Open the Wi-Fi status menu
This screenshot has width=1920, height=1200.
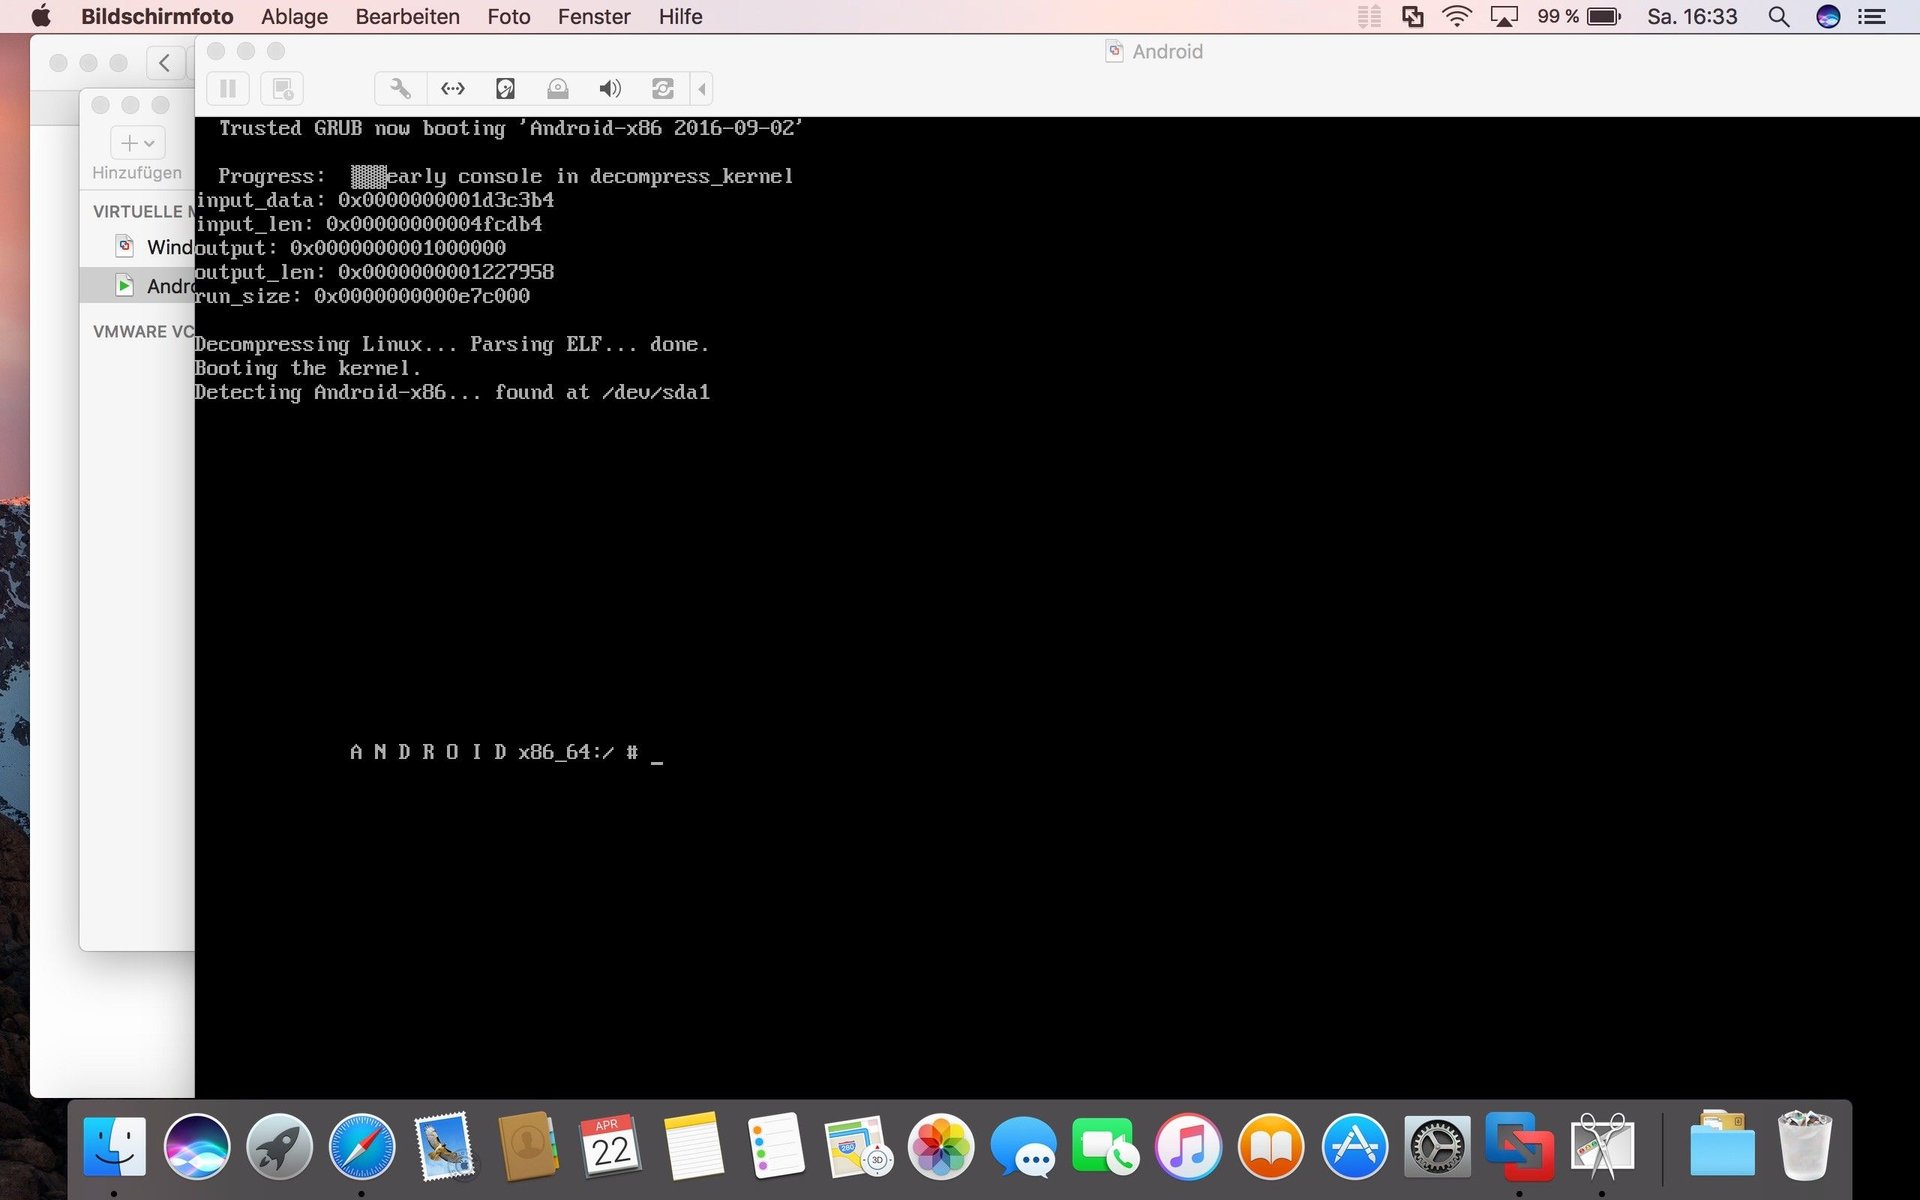click(x=1457, y=16)
